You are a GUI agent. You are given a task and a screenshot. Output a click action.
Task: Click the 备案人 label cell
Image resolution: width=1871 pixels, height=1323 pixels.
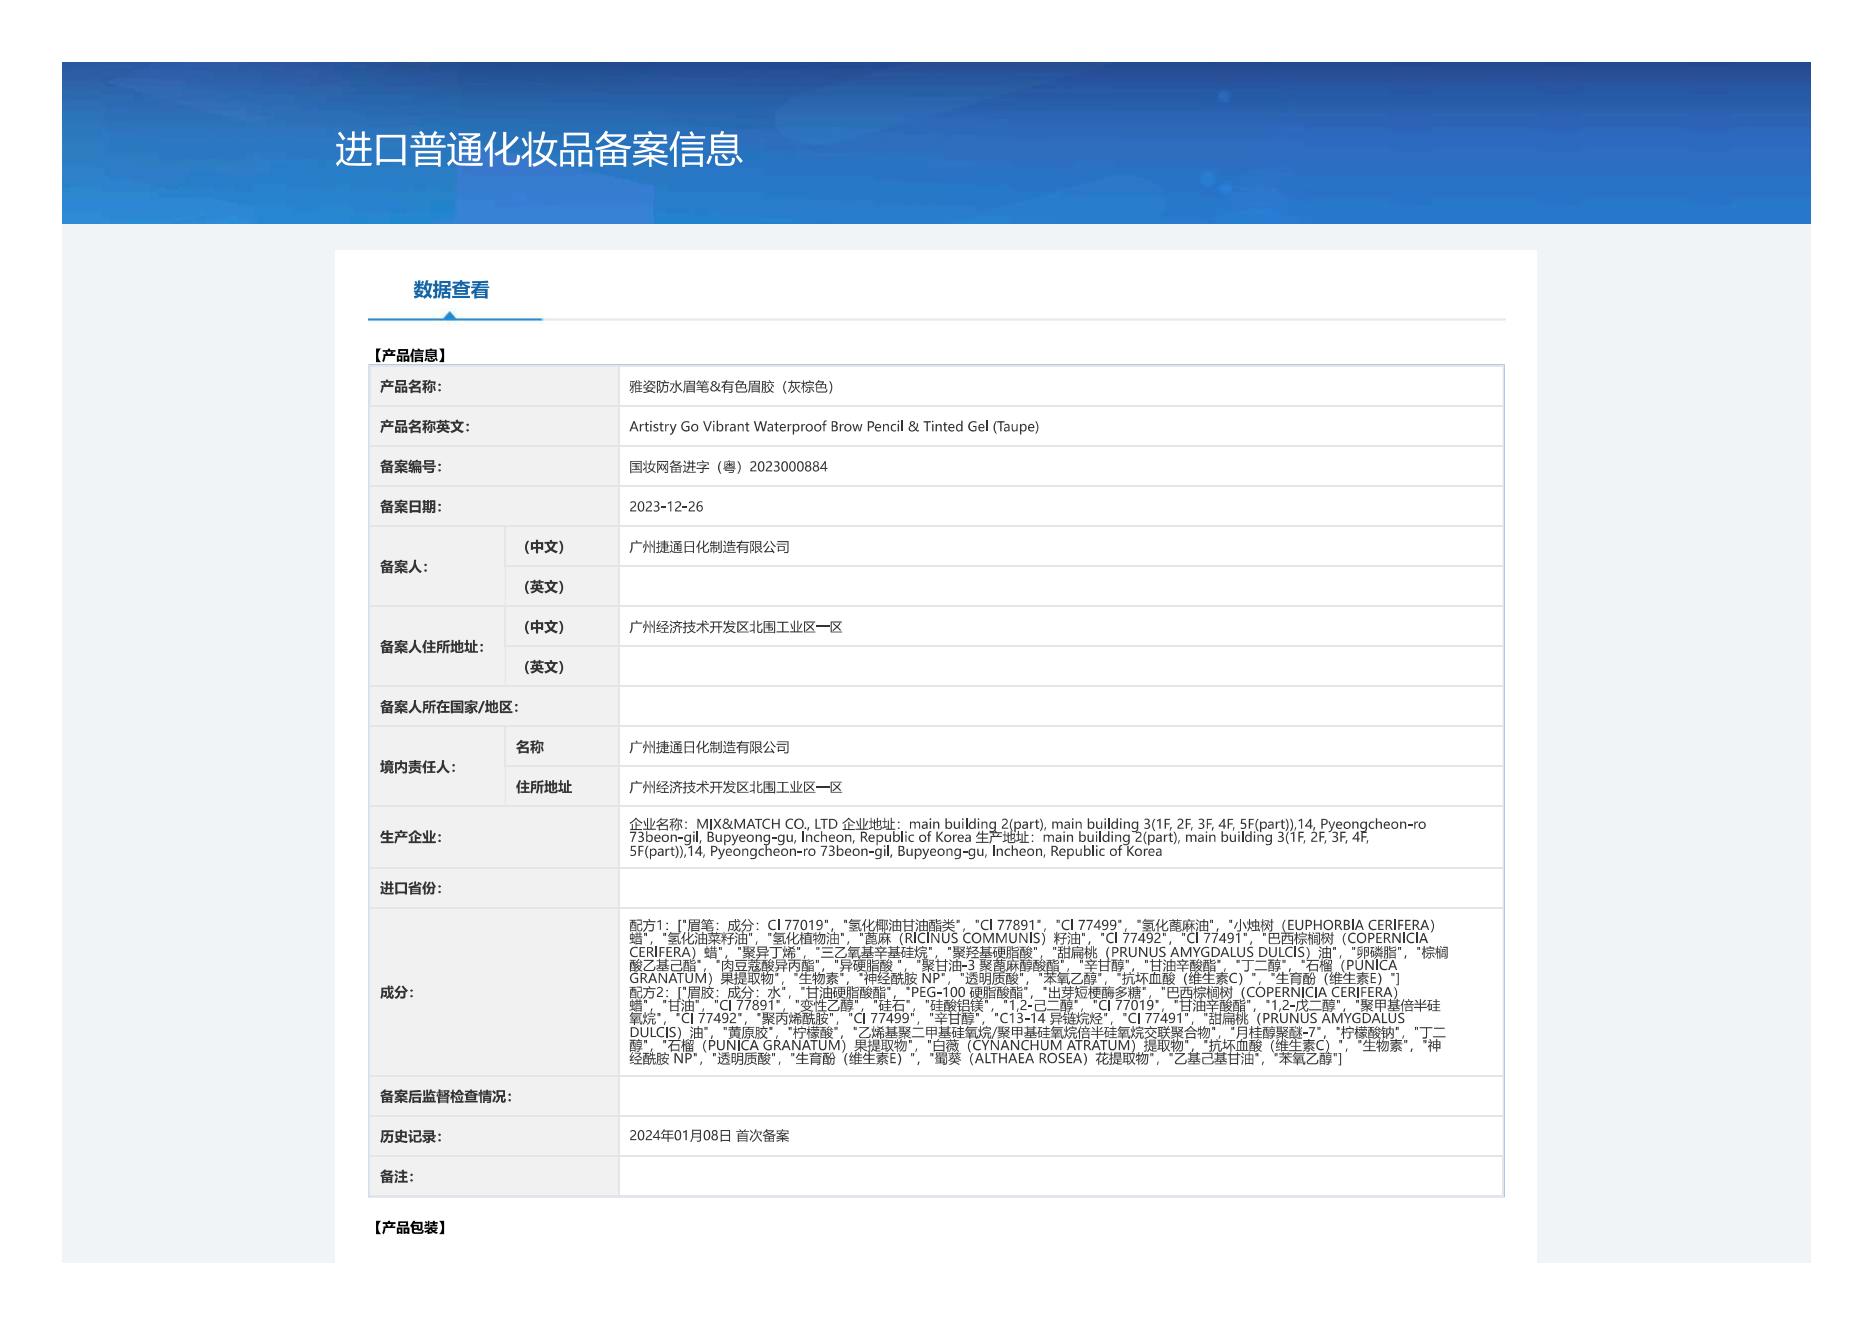coord(437,566)
